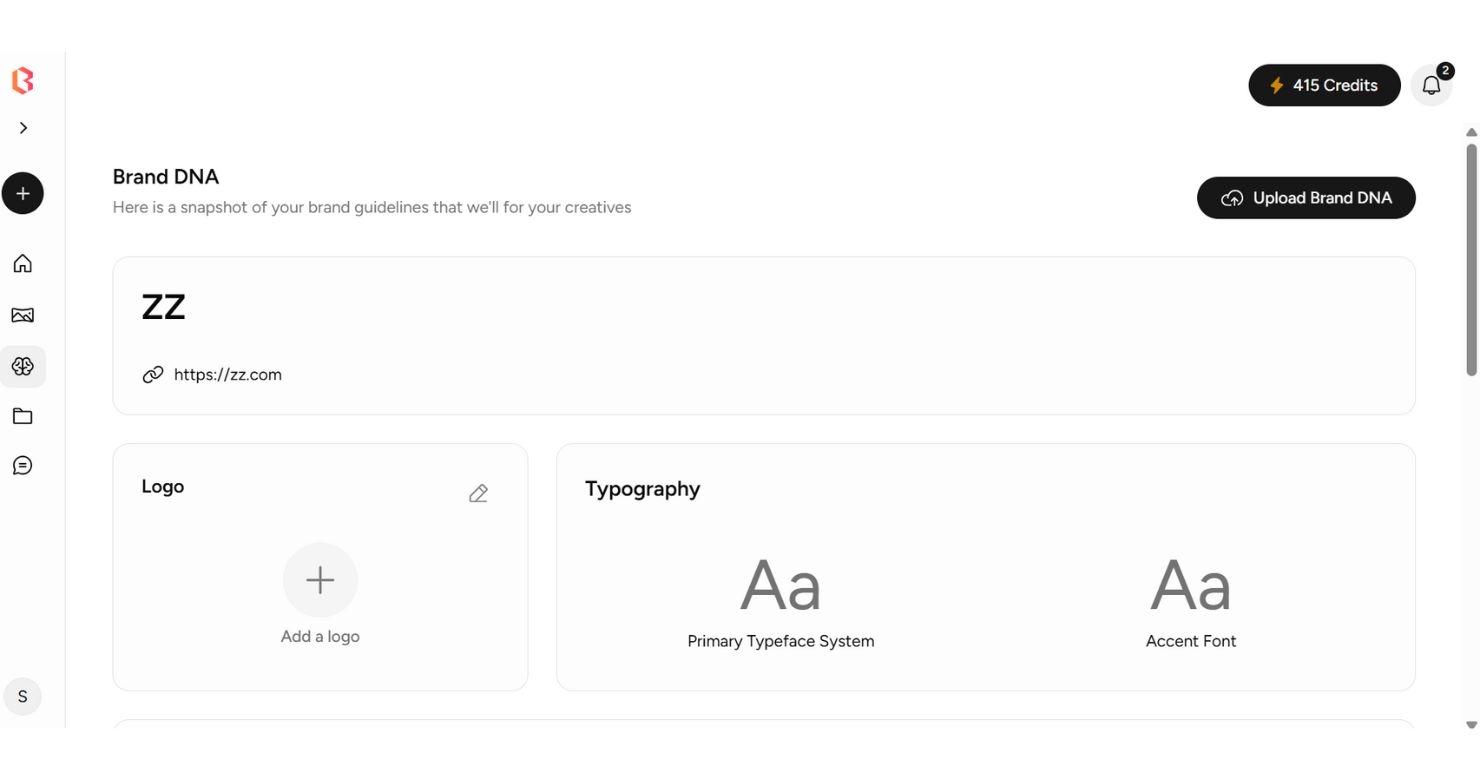Open the Home icon in sidebar
This screenshot has width=1480, height=780.
pos(22,264)
